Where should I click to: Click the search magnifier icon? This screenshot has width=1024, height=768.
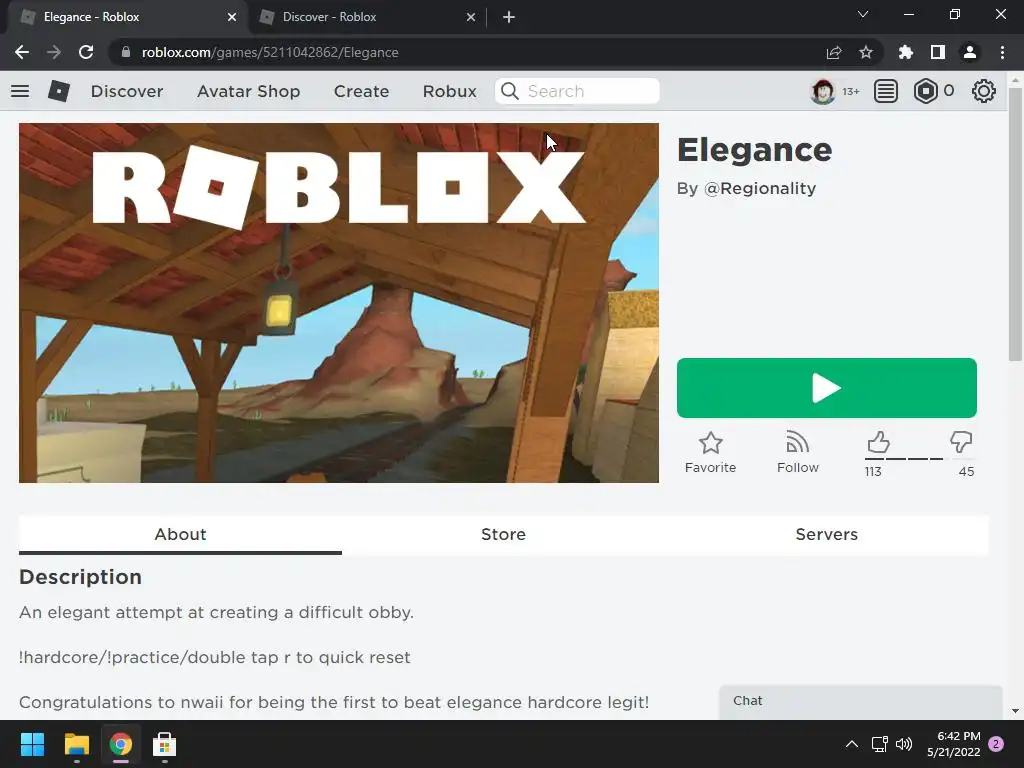510,91
